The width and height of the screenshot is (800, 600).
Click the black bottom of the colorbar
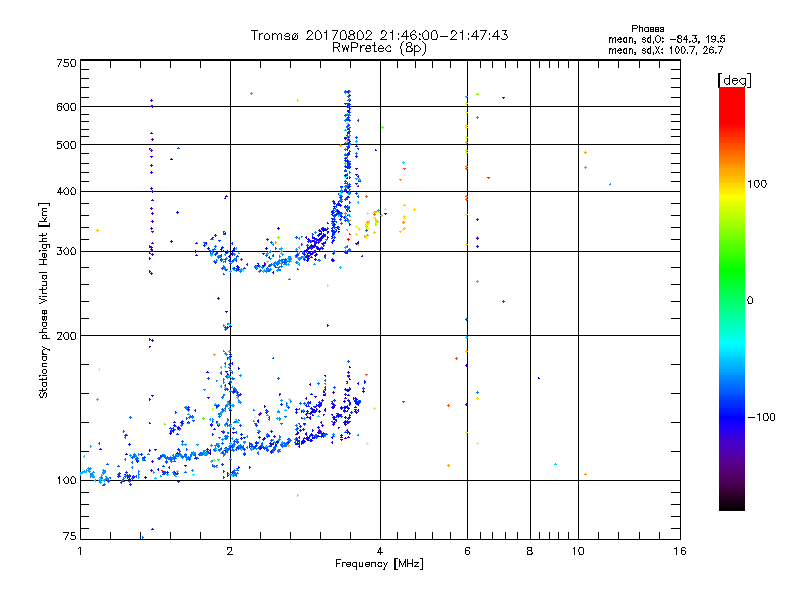pos(732,503)
